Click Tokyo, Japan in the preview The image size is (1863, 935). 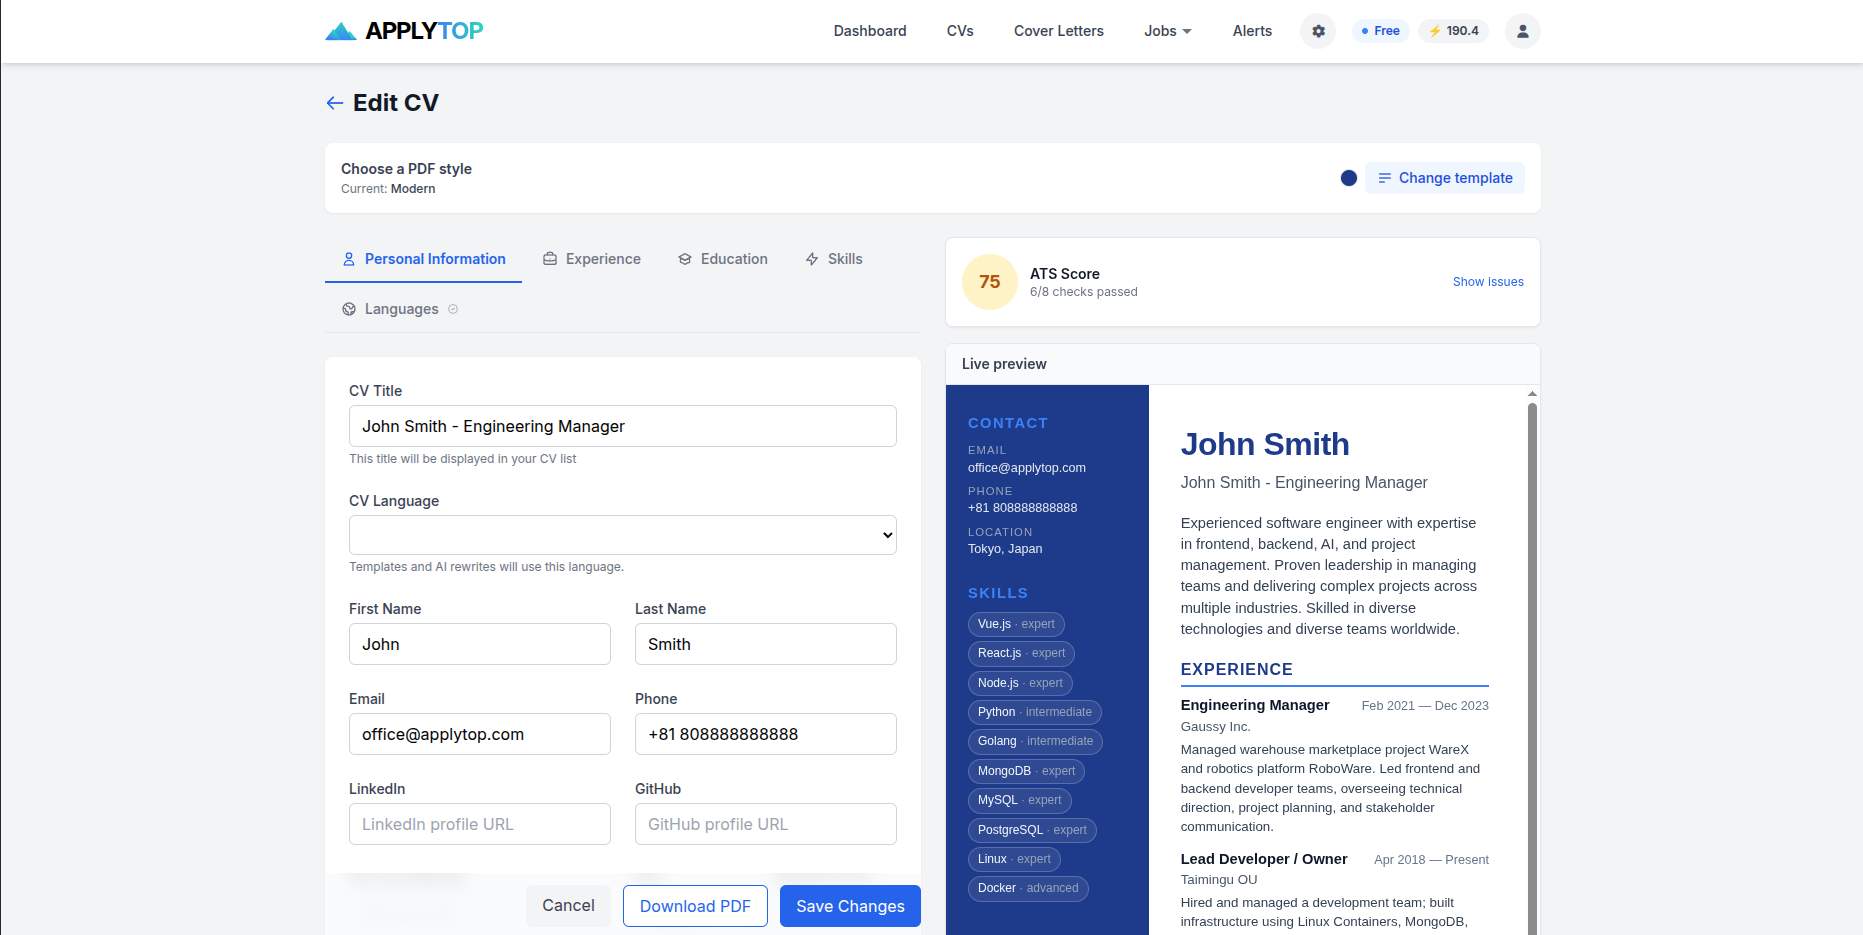pos(1005,549)
